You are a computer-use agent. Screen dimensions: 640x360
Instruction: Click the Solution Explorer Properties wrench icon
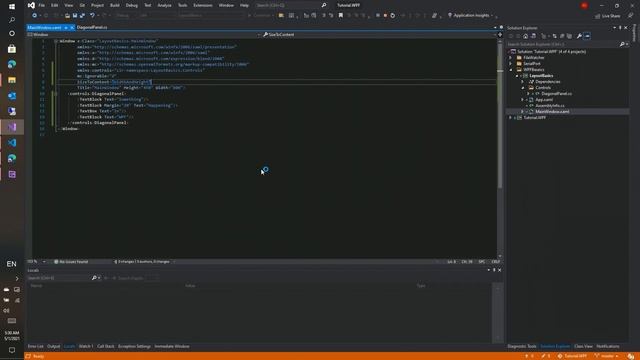coord(579,36)
